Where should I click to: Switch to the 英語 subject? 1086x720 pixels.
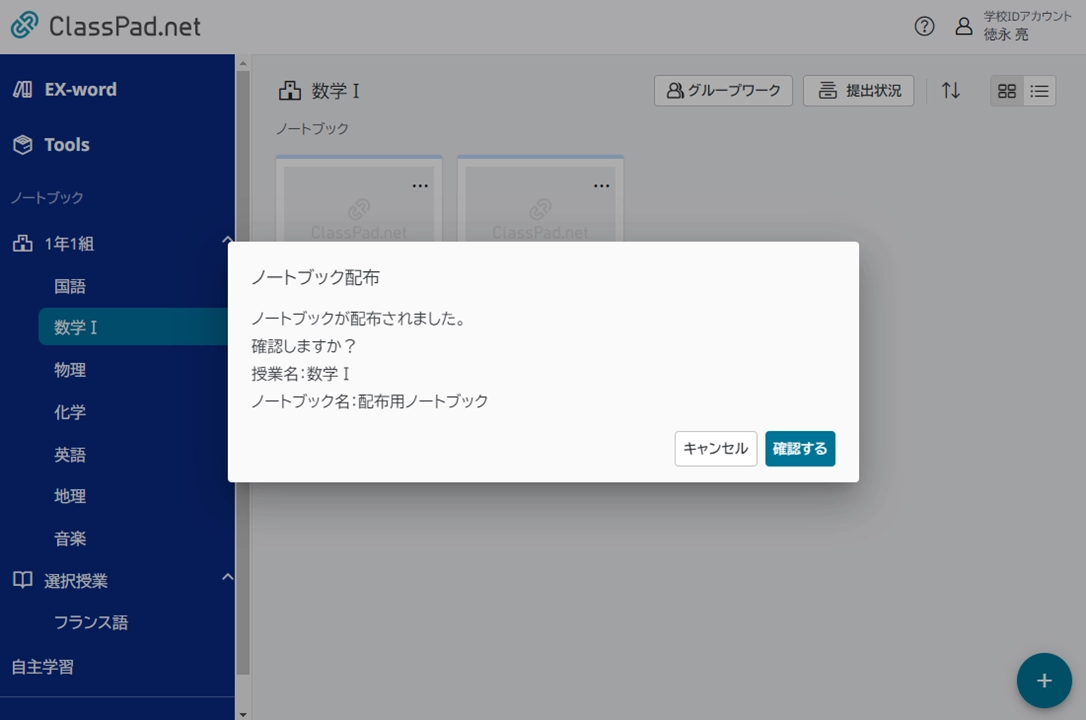tap(70, 454)
